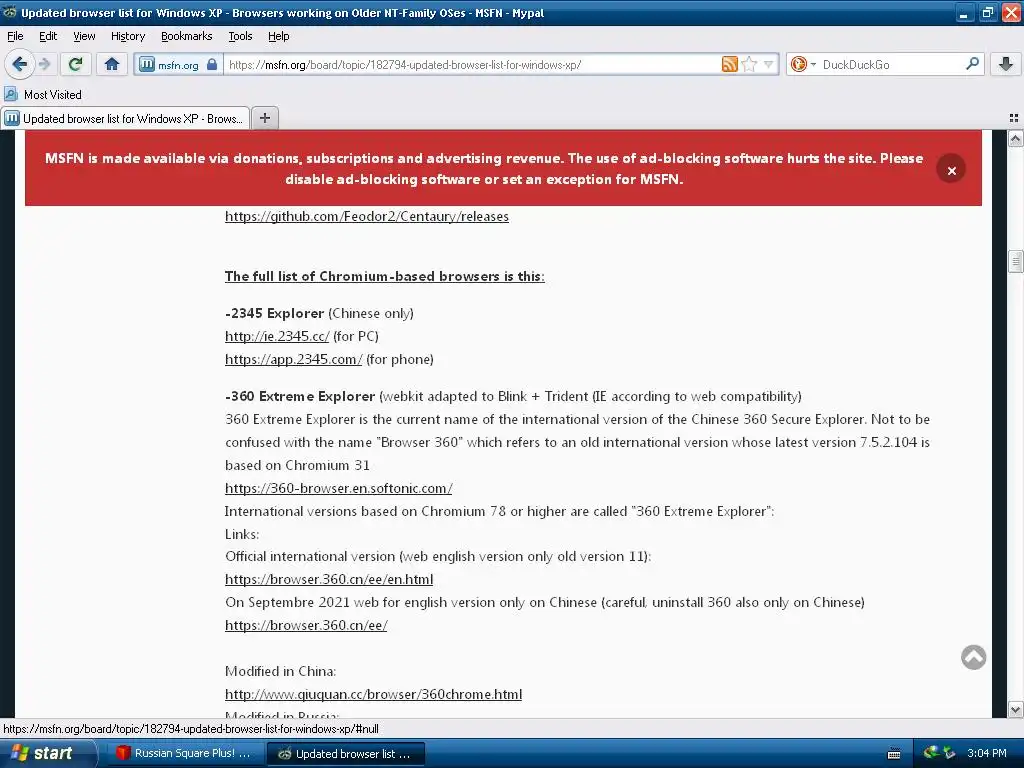Go back one page in browser
Image resolution: width=1024 pixels, height=768 pixels.
[x=19, y=64]
